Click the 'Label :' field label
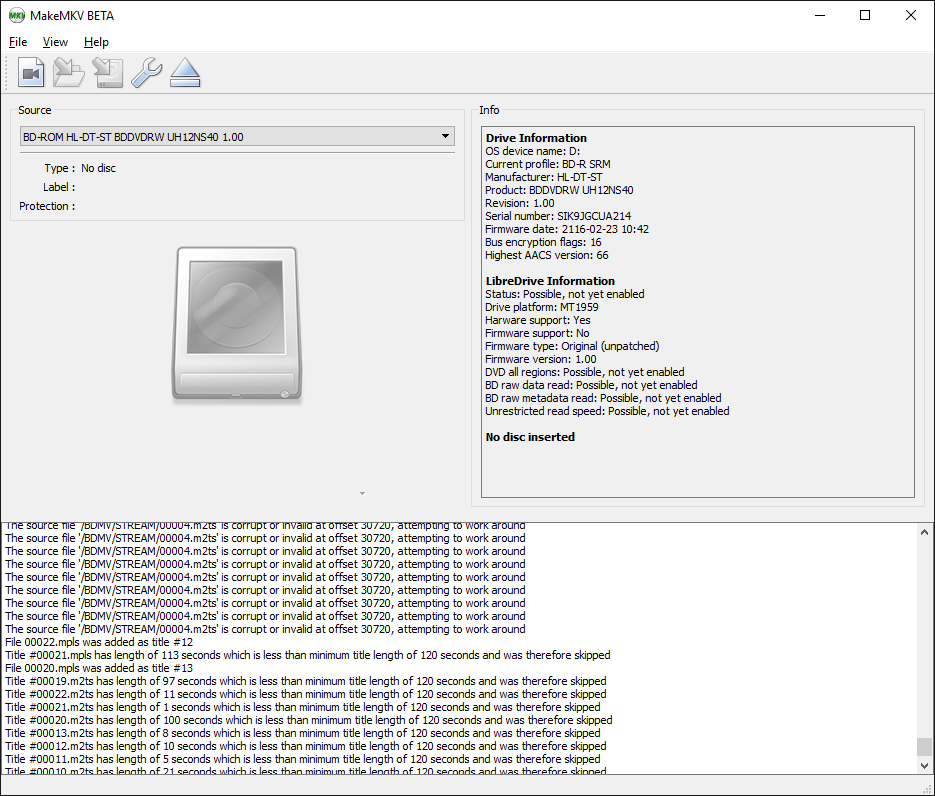Image resolution: width=935 pixels, height=796 pixels. (59, 187)
